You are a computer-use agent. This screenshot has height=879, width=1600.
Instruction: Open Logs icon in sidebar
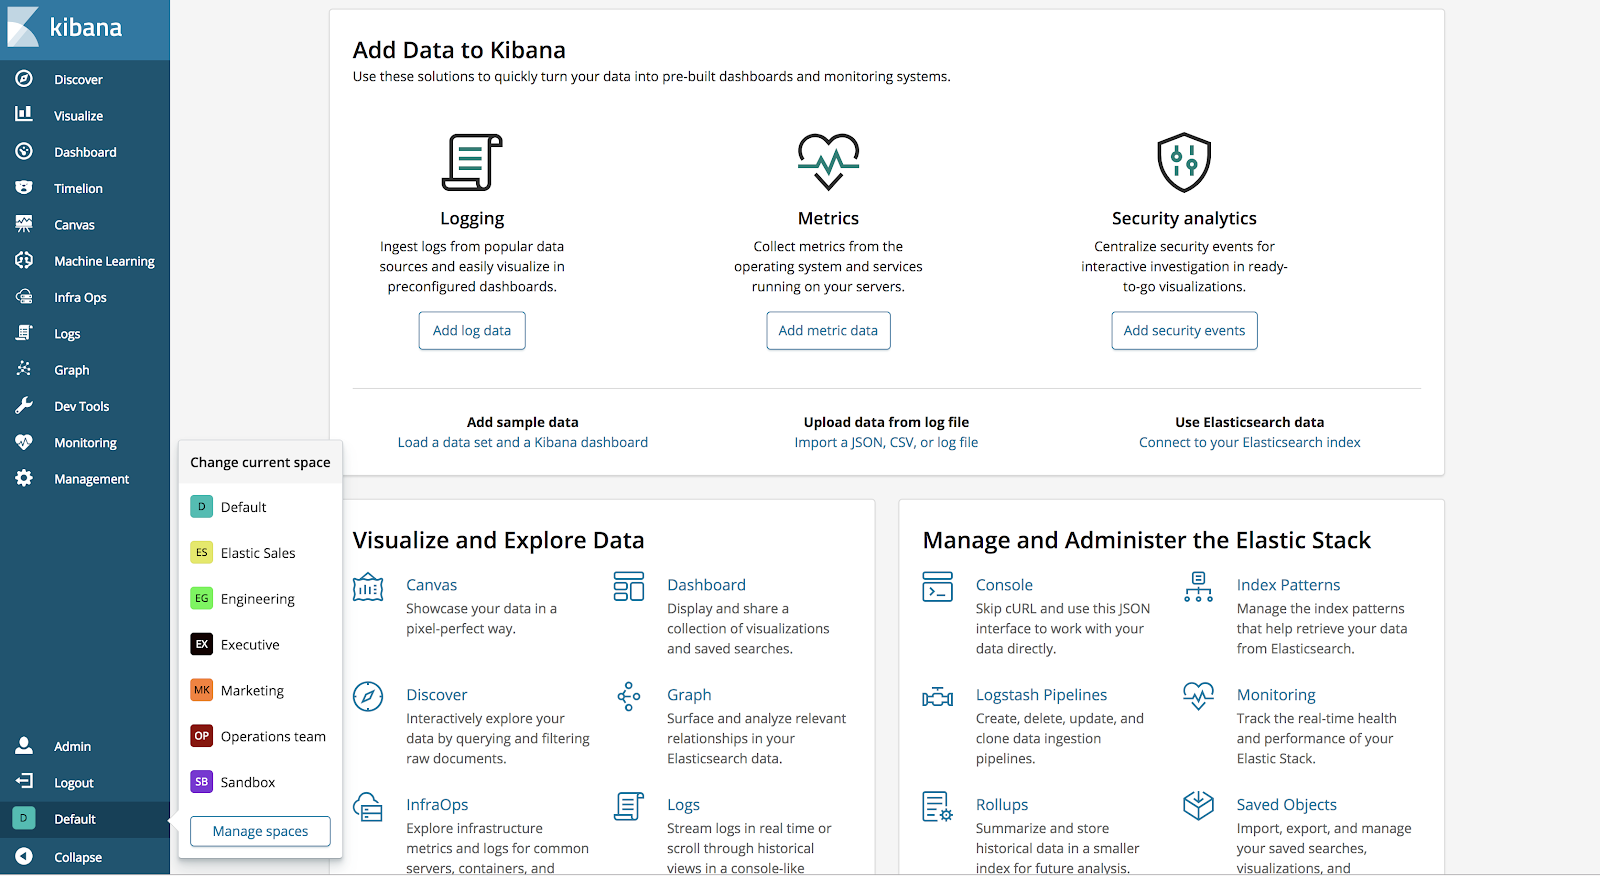(x=24, y=333)
